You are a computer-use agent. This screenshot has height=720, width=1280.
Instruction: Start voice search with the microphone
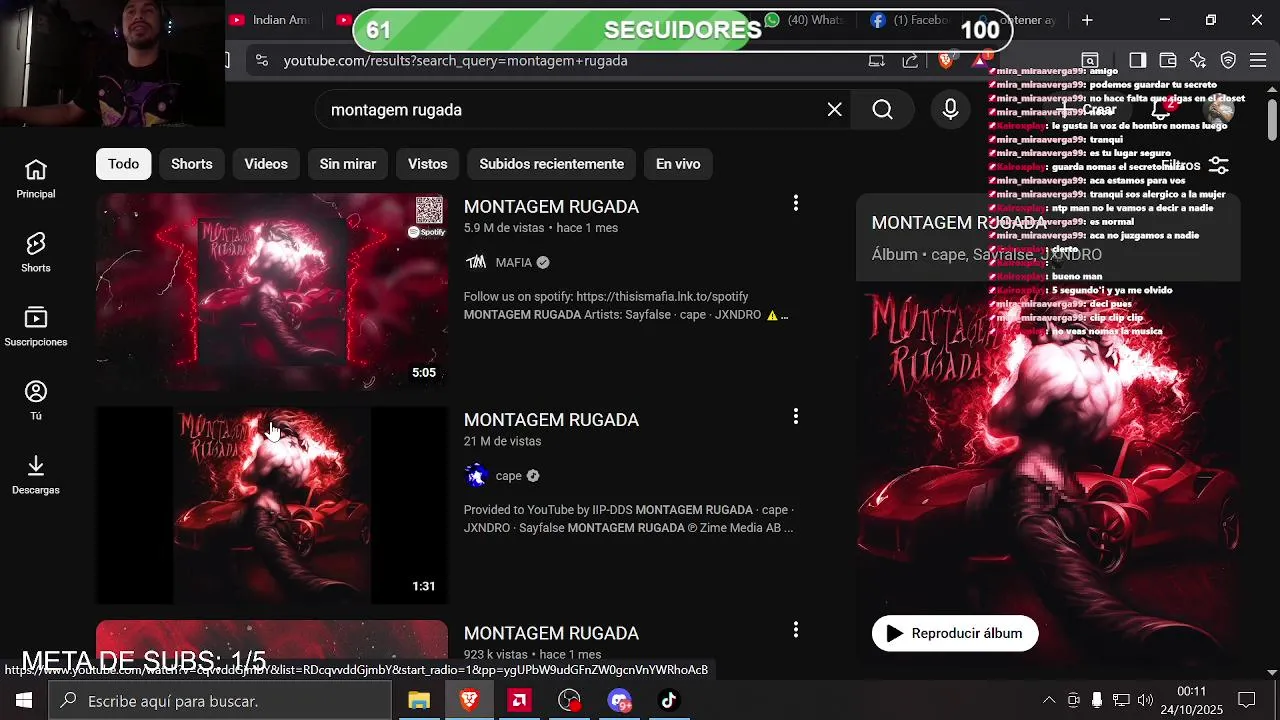click(x=950, y=110)
